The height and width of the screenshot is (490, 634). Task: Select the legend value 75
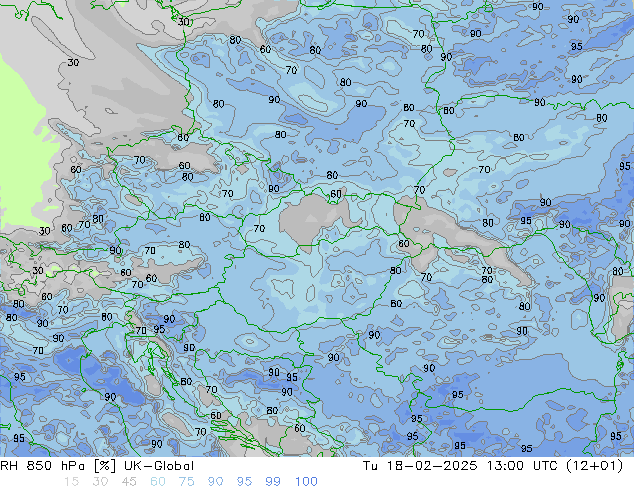[186, 482]
